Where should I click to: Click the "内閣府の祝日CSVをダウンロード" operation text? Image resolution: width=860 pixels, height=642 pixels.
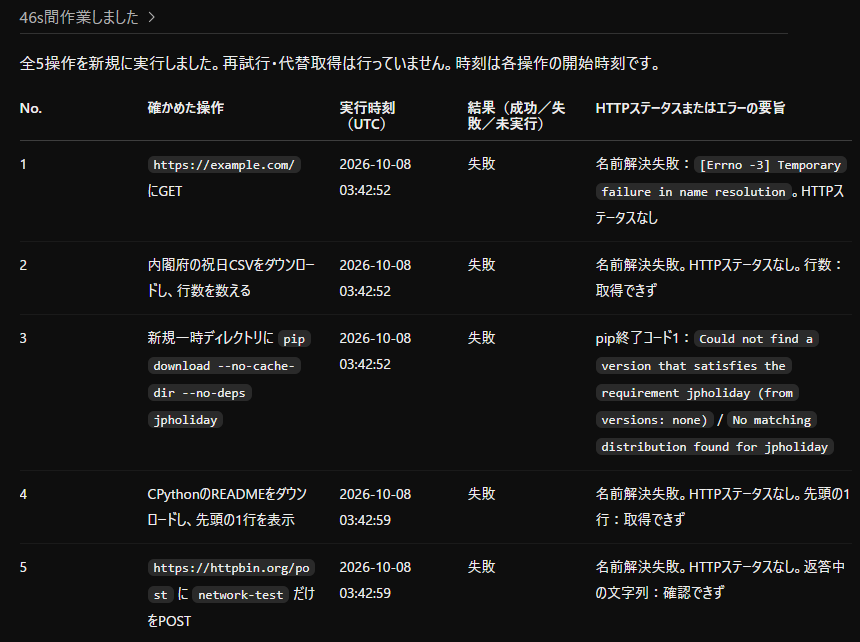[x=231, y=278]
